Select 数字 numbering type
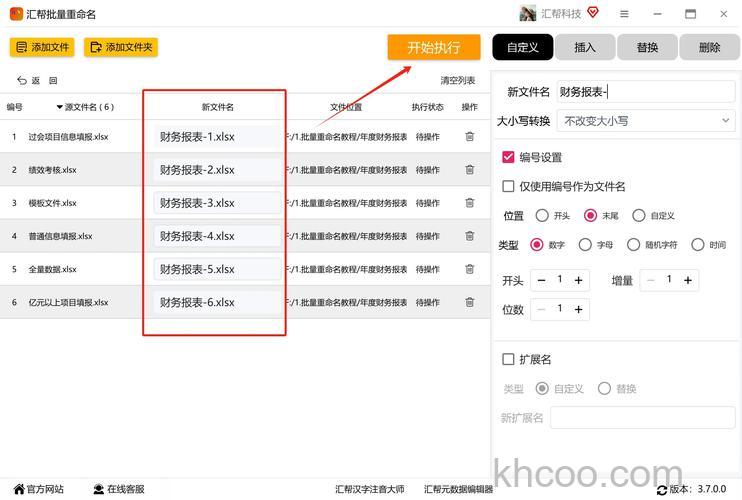742x500 pixels. pyautogui.click(x=537, y=245)
